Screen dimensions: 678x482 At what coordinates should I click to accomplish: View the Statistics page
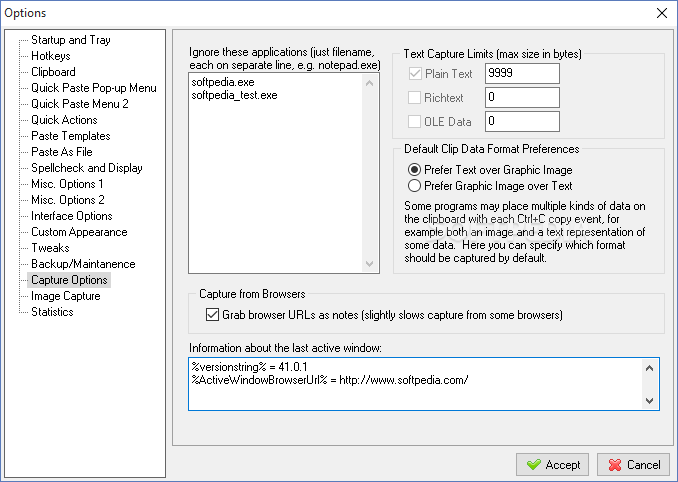click(52, 312)
